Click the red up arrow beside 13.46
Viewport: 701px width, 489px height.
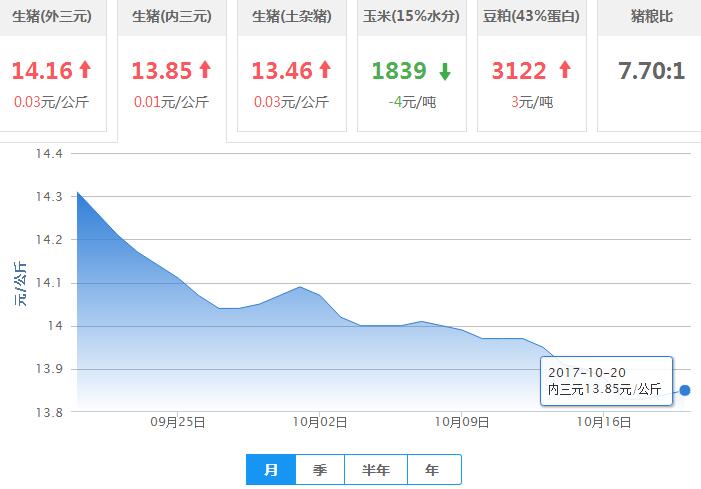click(325, 70)
